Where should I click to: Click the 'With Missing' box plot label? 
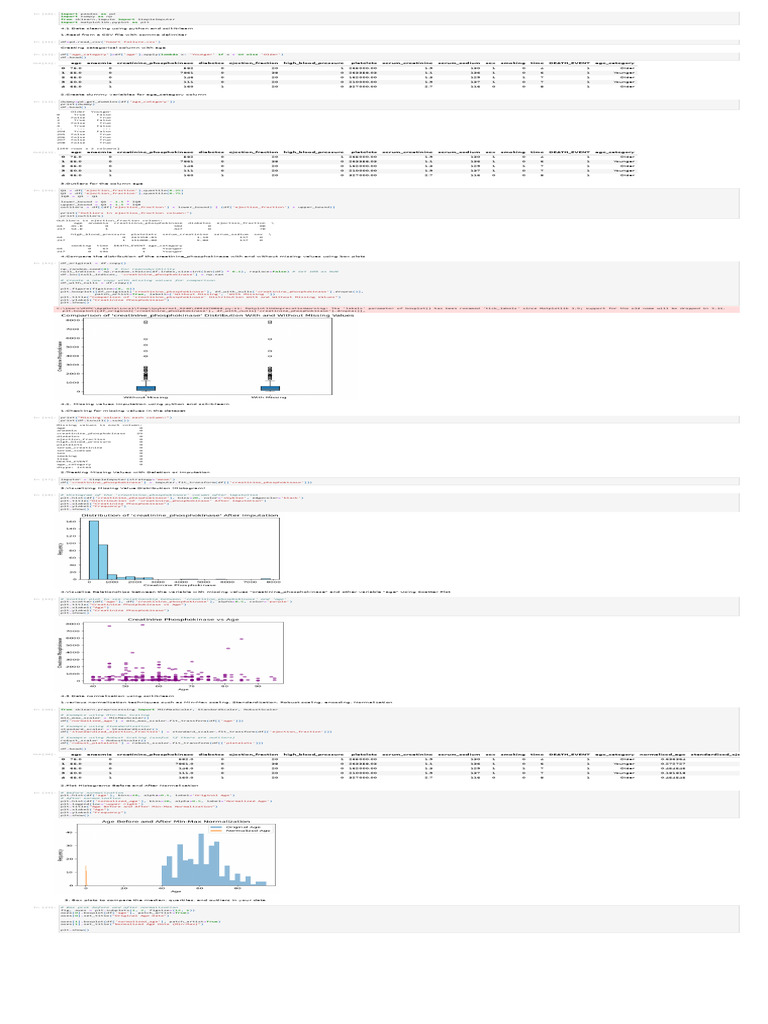point(269,396)
